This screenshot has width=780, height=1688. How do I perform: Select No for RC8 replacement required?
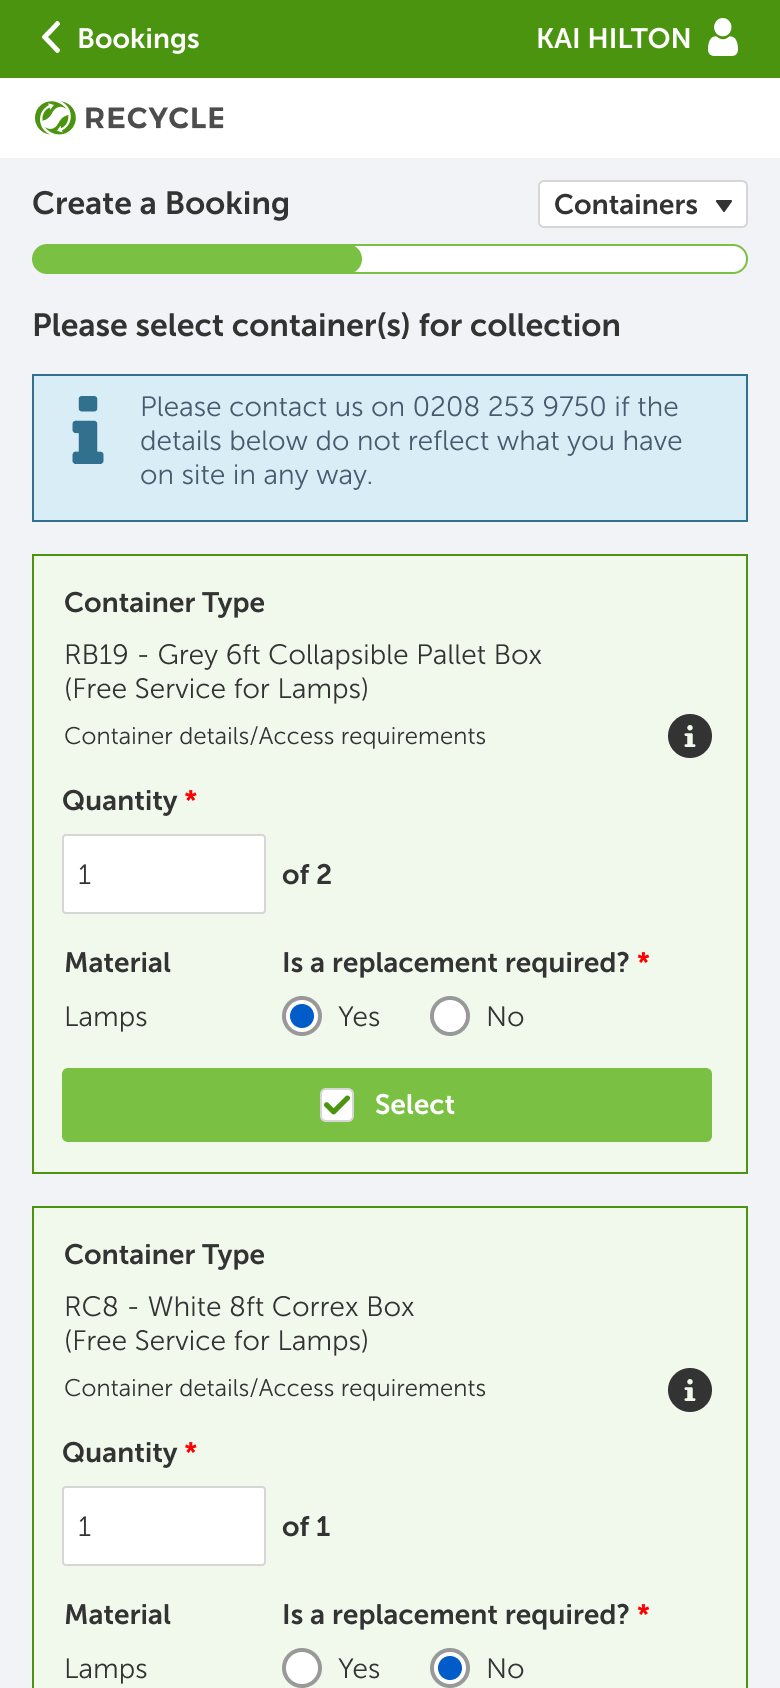point(450,1668)
